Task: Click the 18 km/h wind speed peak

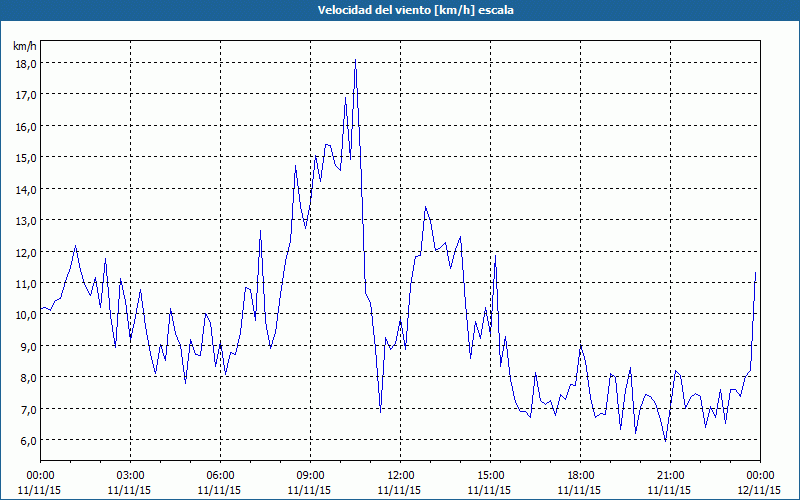Action: (x=355, y=60)
